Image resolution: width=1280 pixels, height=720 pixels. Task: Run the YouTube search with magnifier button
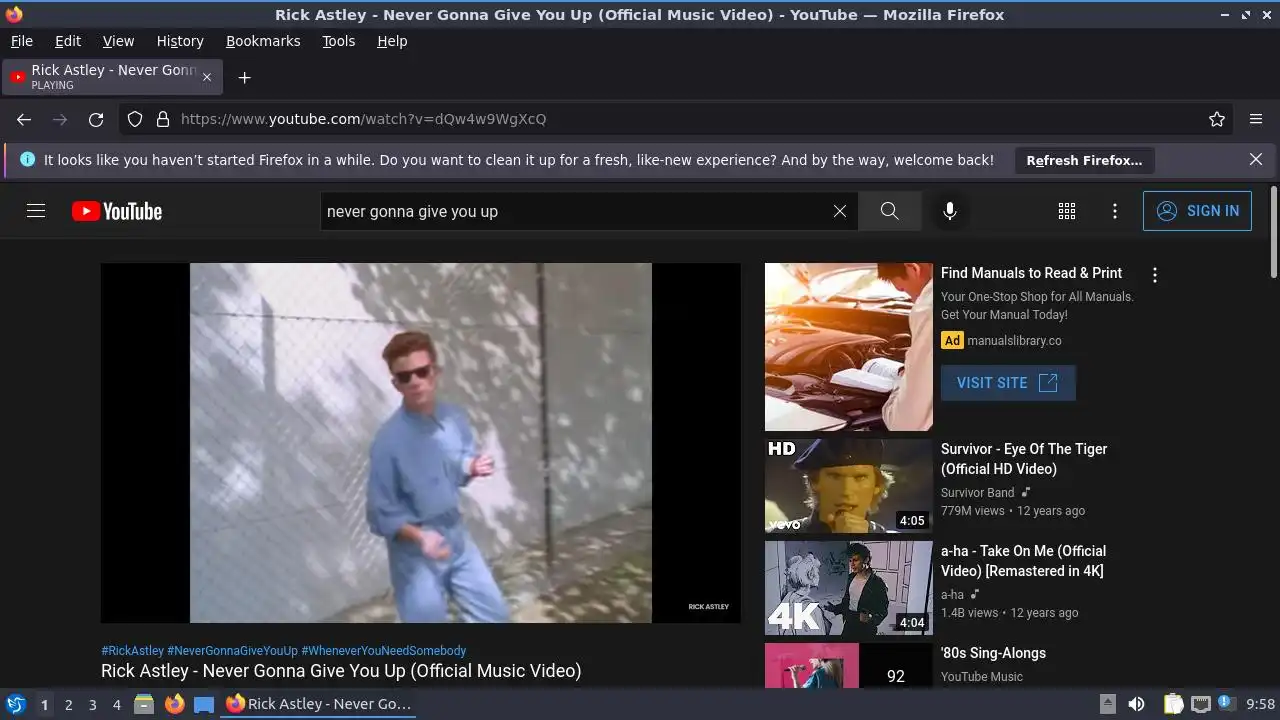[889, 211]
